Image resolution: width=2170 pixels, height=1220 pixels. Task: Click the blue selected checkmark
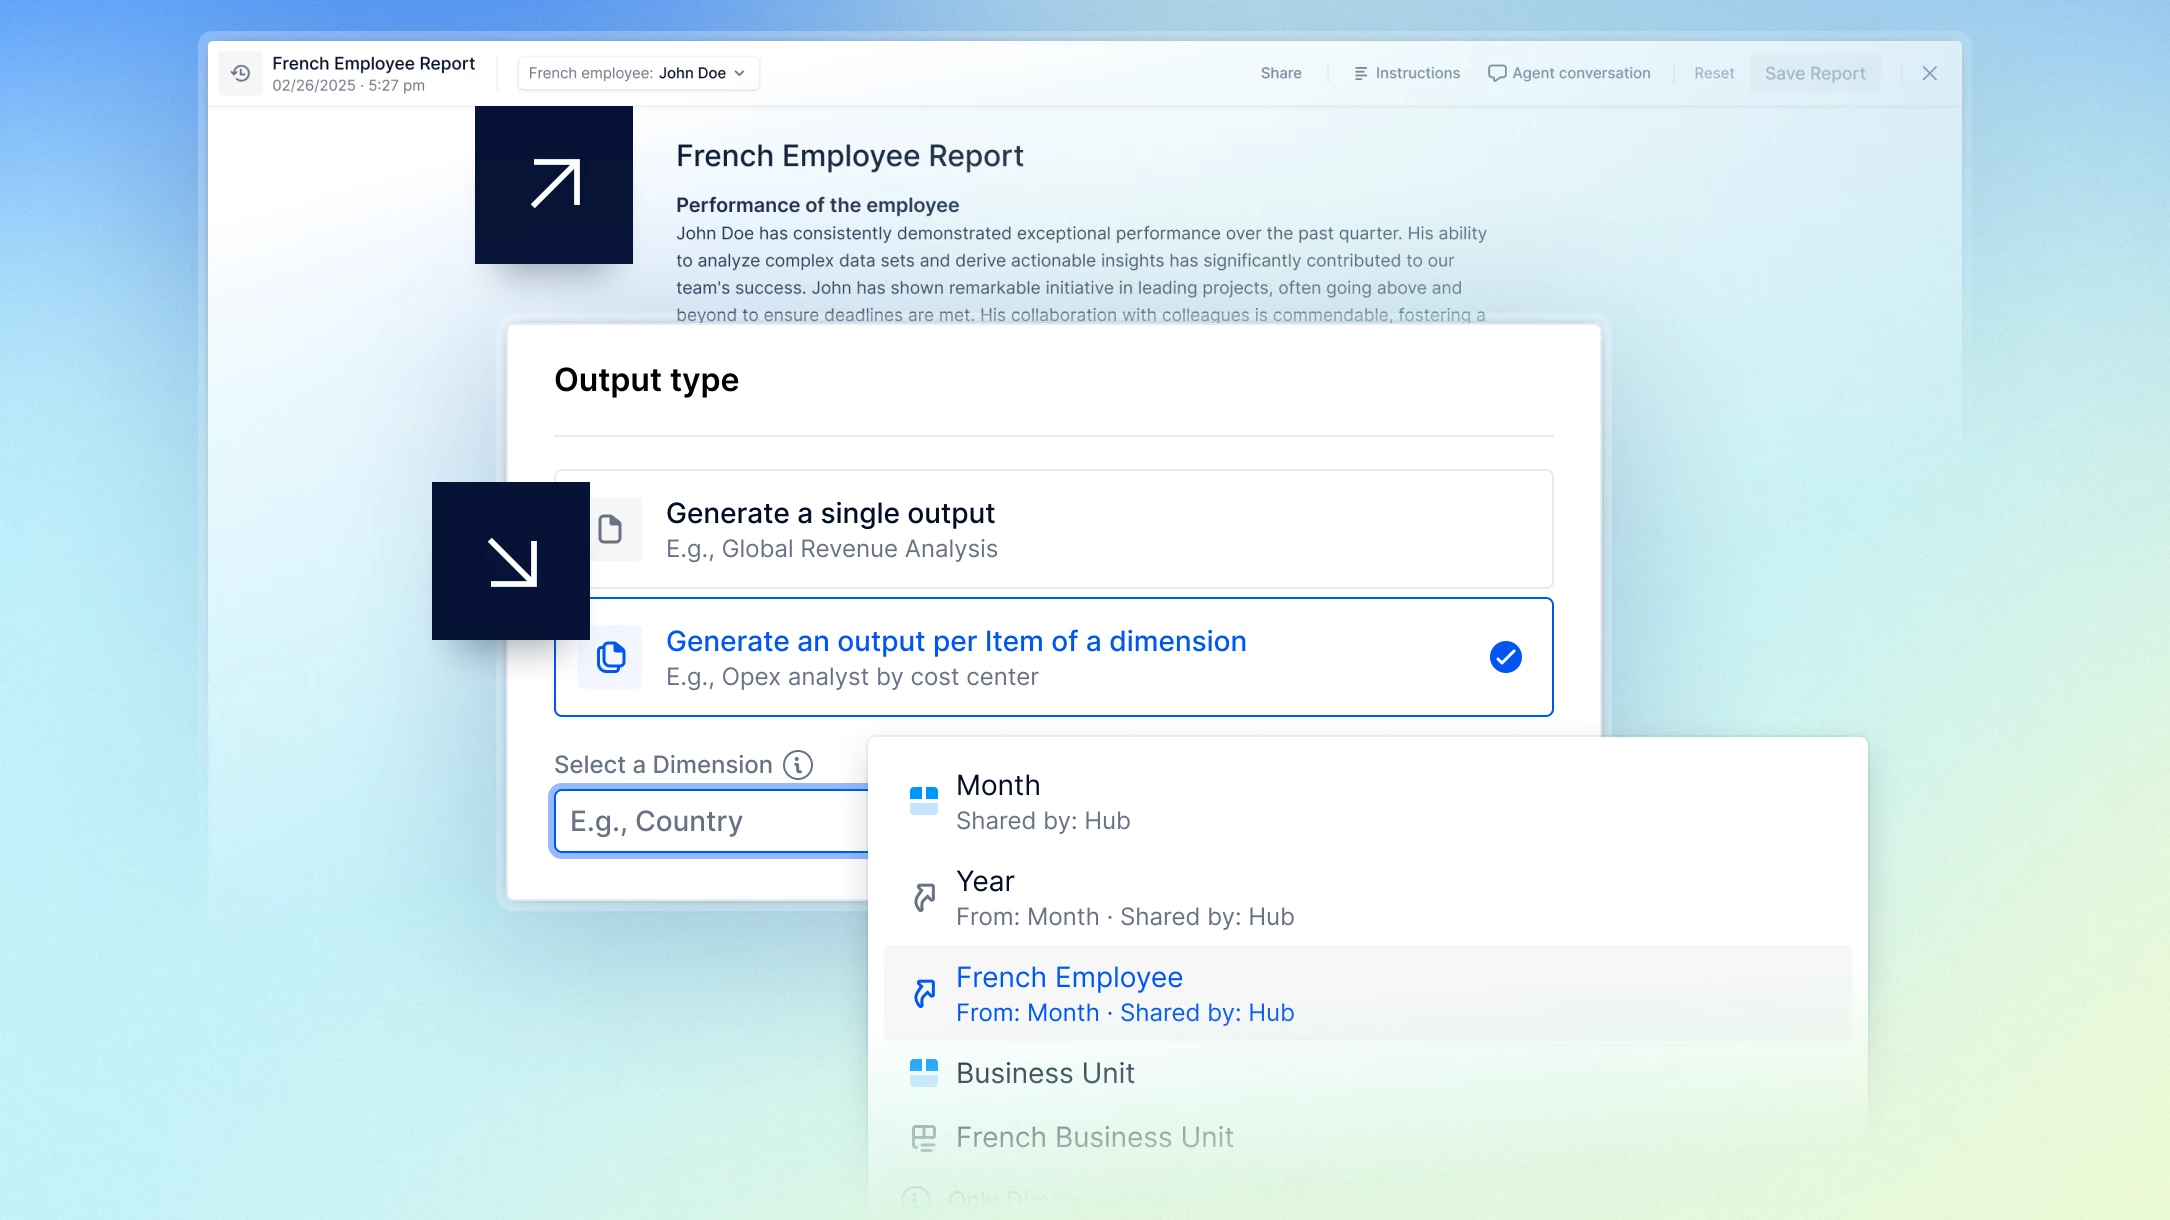(x=1505, y=657)
